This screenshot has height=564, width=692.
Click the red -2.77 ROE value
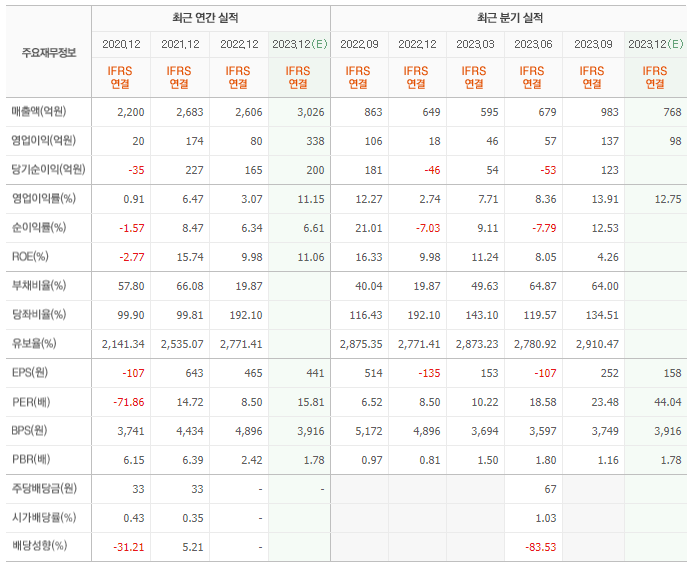[x=132, y=257]
